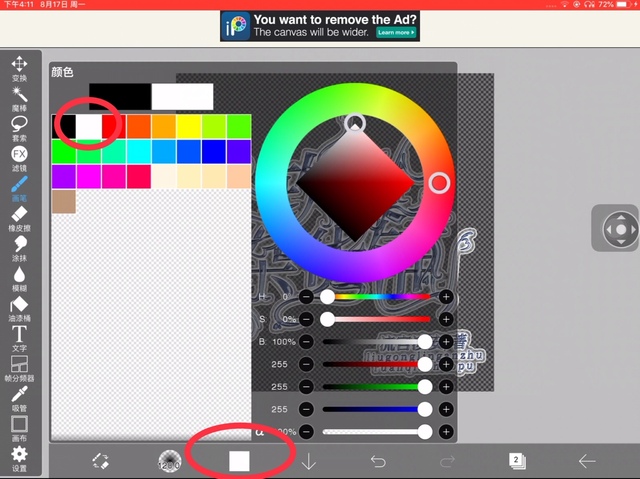Pick the Eraser (橡皮擦) tool

[x=19, y=216]
